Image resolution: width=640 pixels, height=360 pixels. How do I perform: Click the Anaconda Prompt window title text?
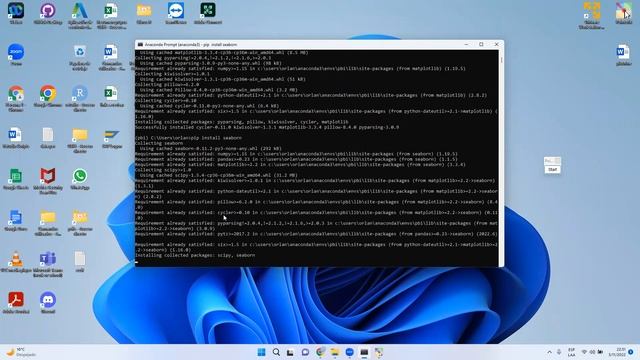point(191,44)
